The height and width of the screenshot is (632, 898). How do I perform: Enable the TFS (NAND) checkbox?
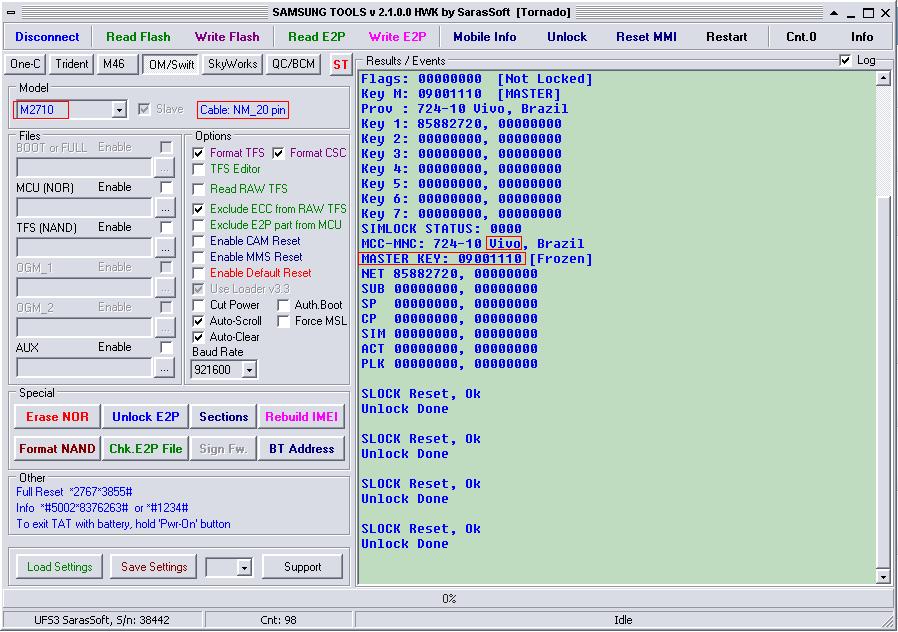pos(166,227)
